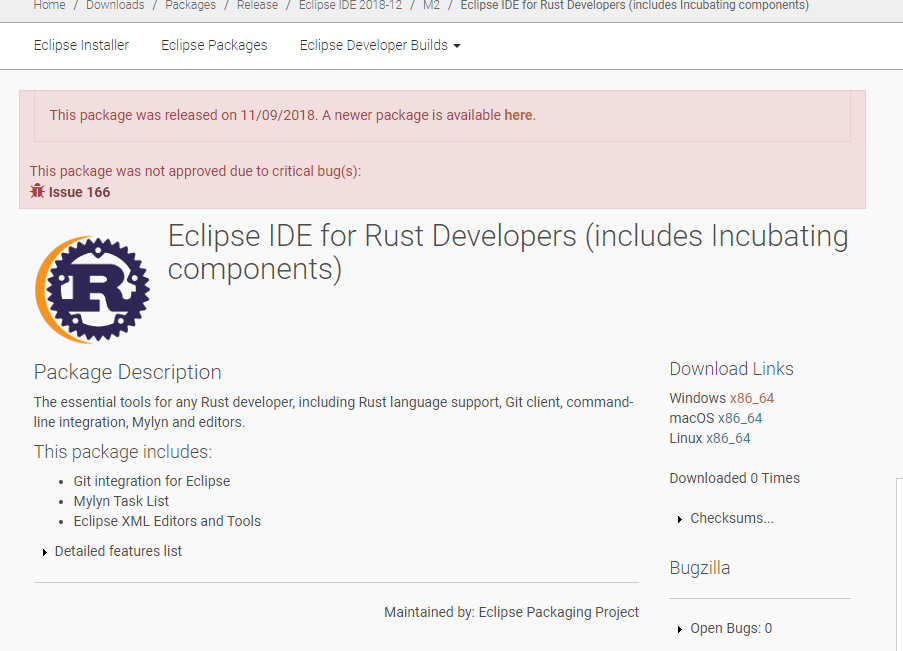
Task: Go to Downloads in the breadcrumb
Action: tap(115, 5)
